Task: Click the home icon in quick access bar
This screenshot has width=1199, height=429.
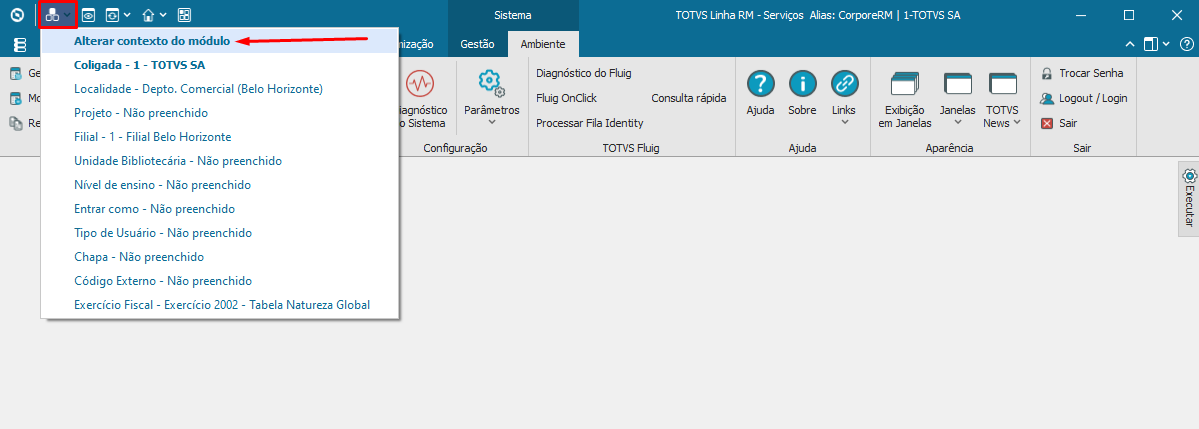Action: pyautogui.click(x=149, y=15)
